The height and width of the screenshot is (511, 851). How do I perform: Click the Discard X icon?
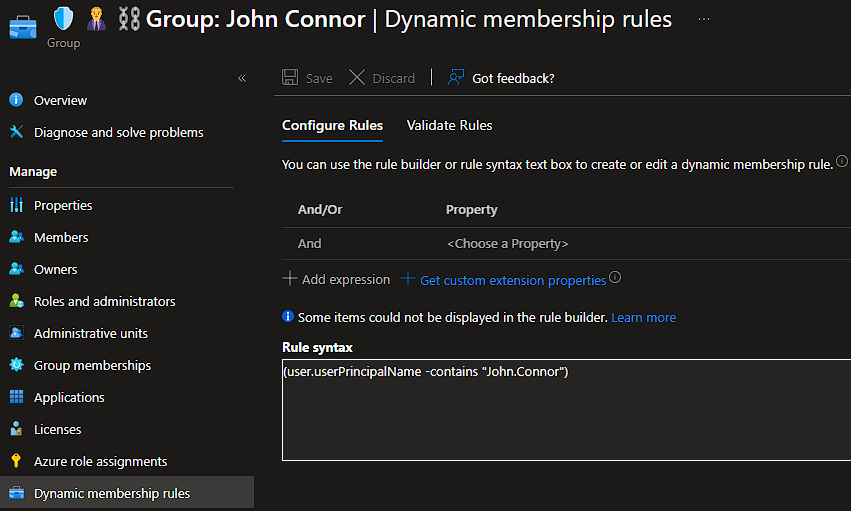click(x=357, y=78)
